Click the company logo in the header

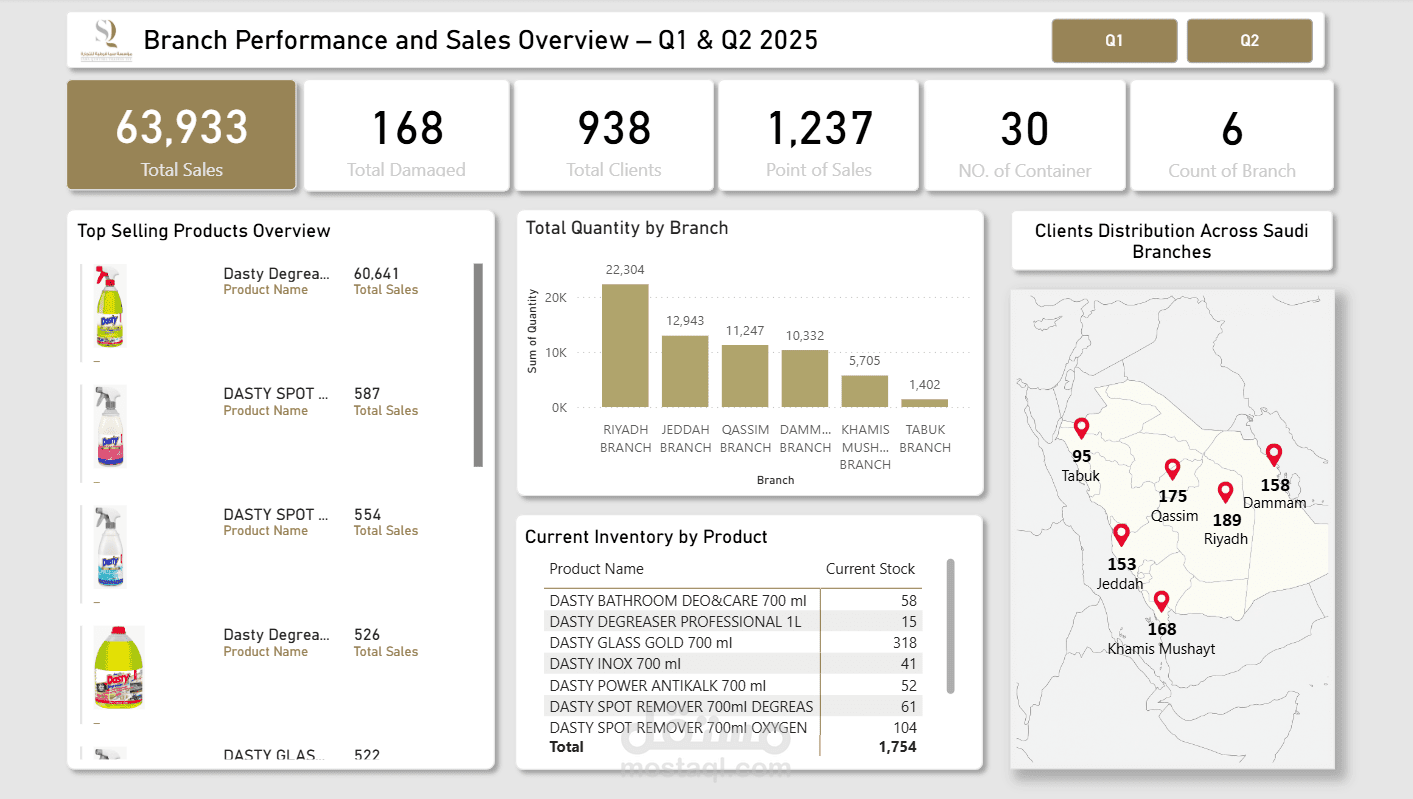105,40
